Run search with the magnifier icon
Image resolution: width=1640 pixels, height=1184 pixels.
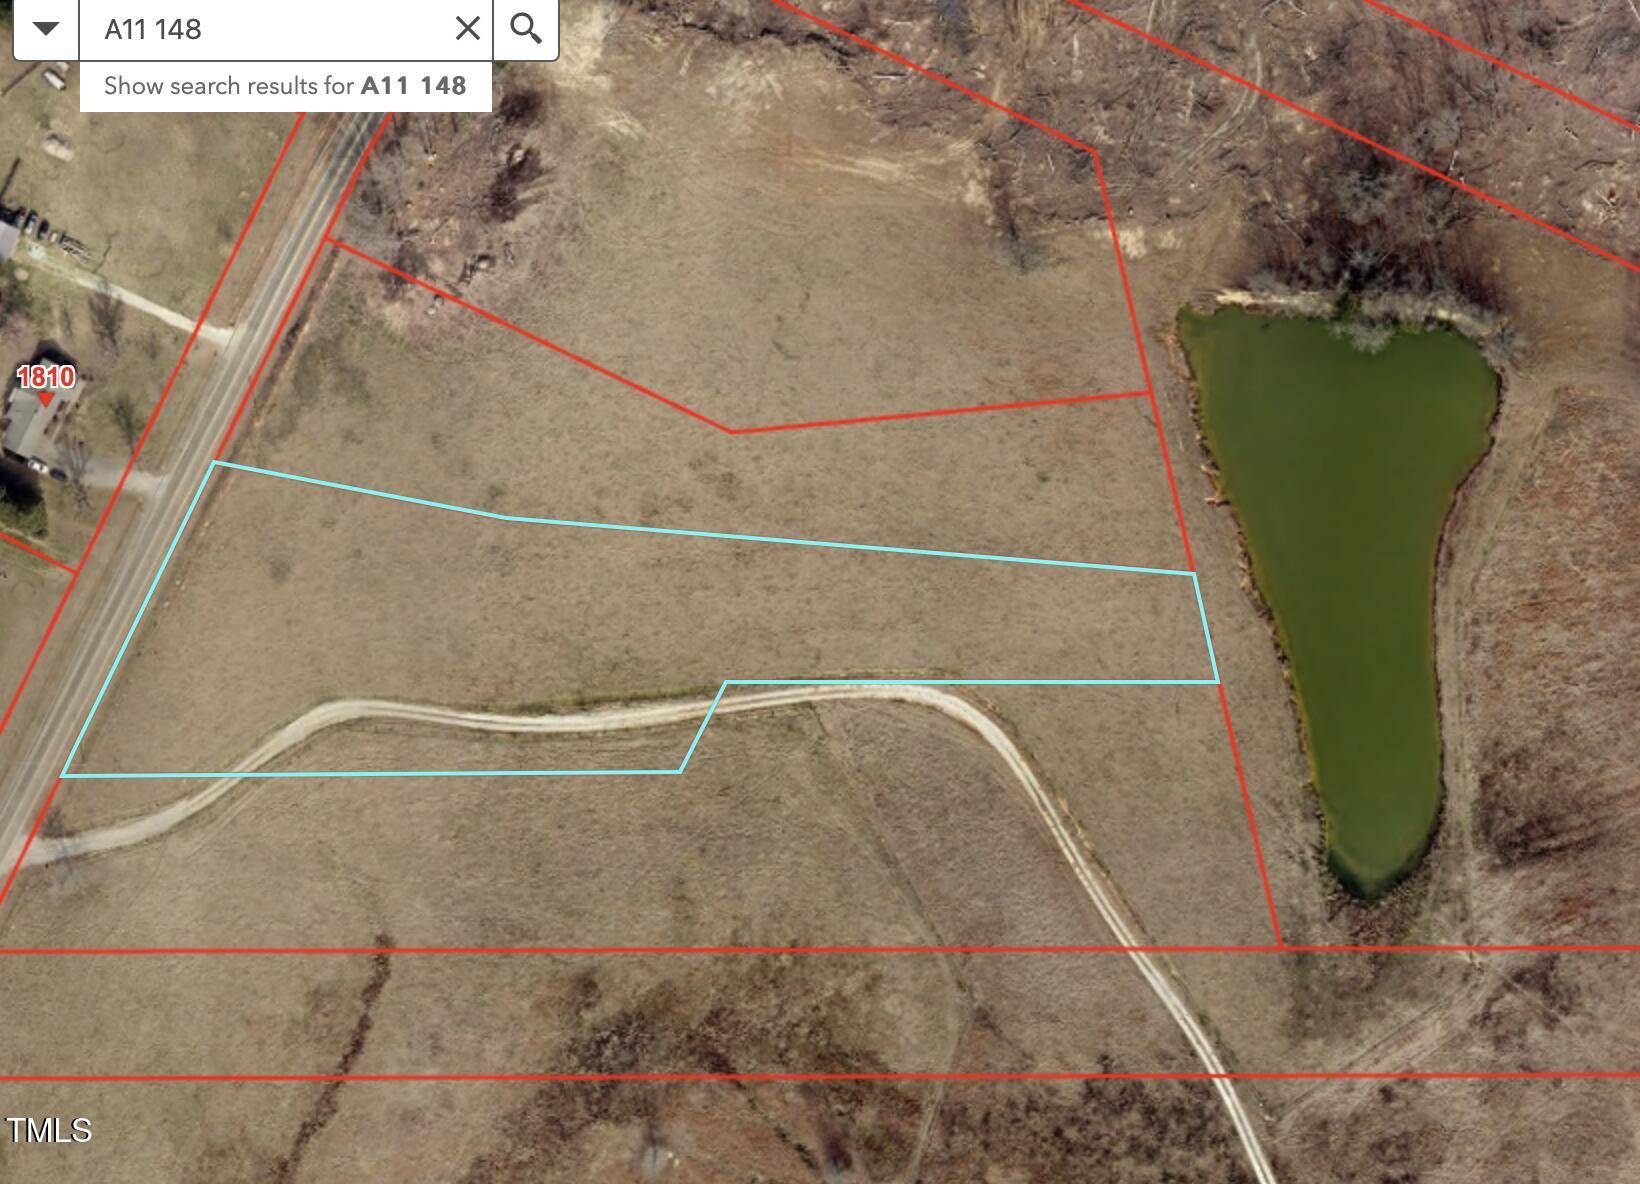[526, 29]
